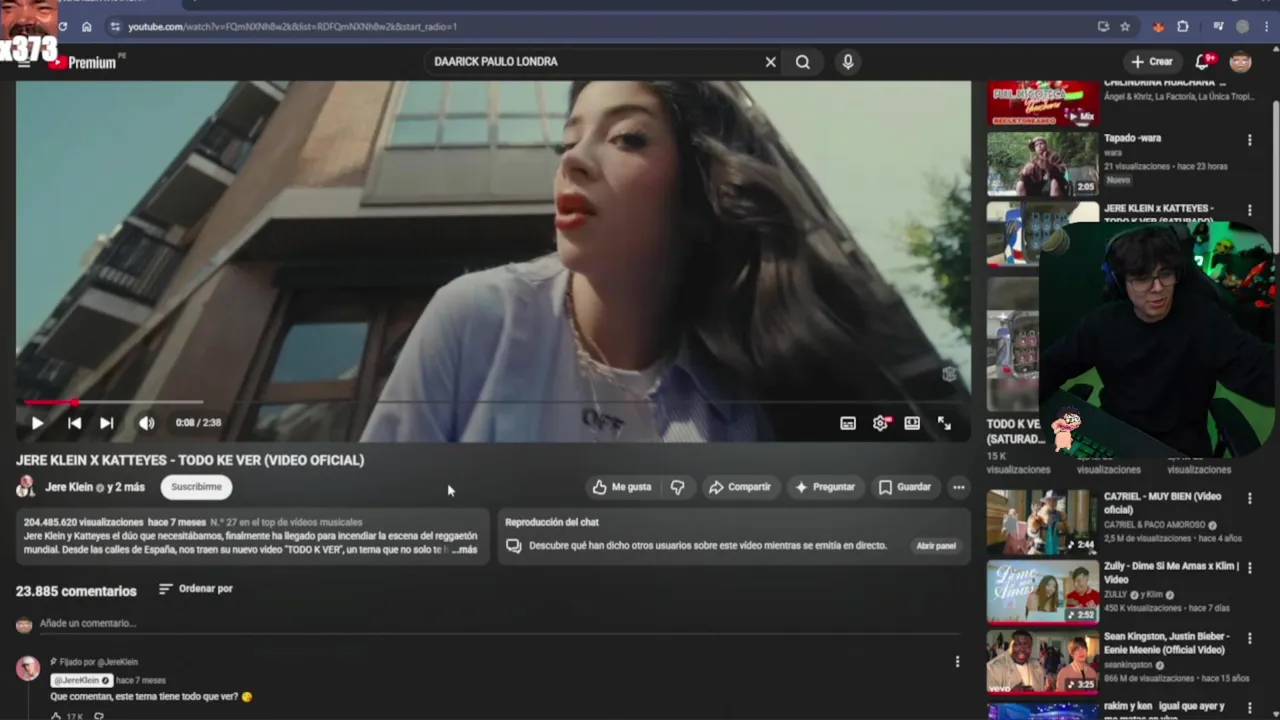This screenshot has height=720, width=1280.
Task: Open options for CA7RIEL - MUY BIEN
Action: click(1249, 498)
